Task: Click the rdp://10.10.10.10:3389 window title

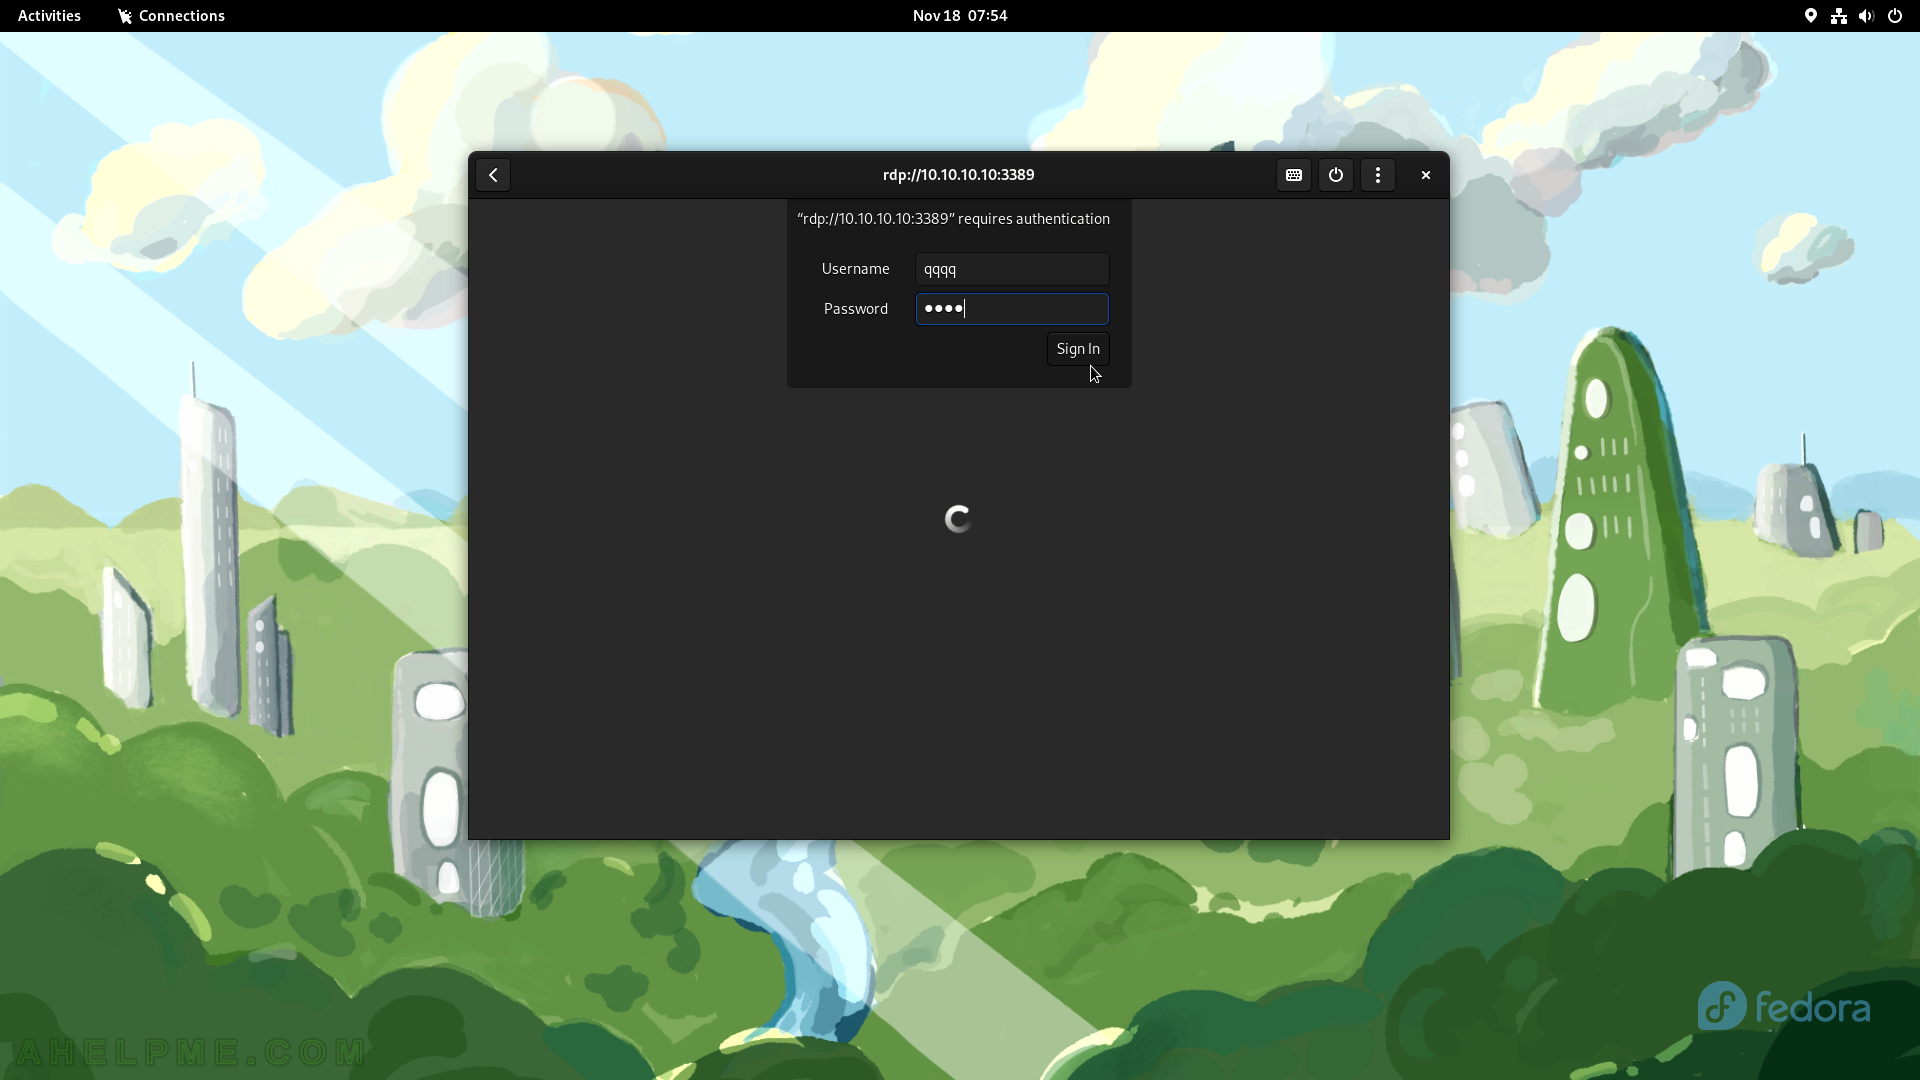Action: click(x=958, y=175)
